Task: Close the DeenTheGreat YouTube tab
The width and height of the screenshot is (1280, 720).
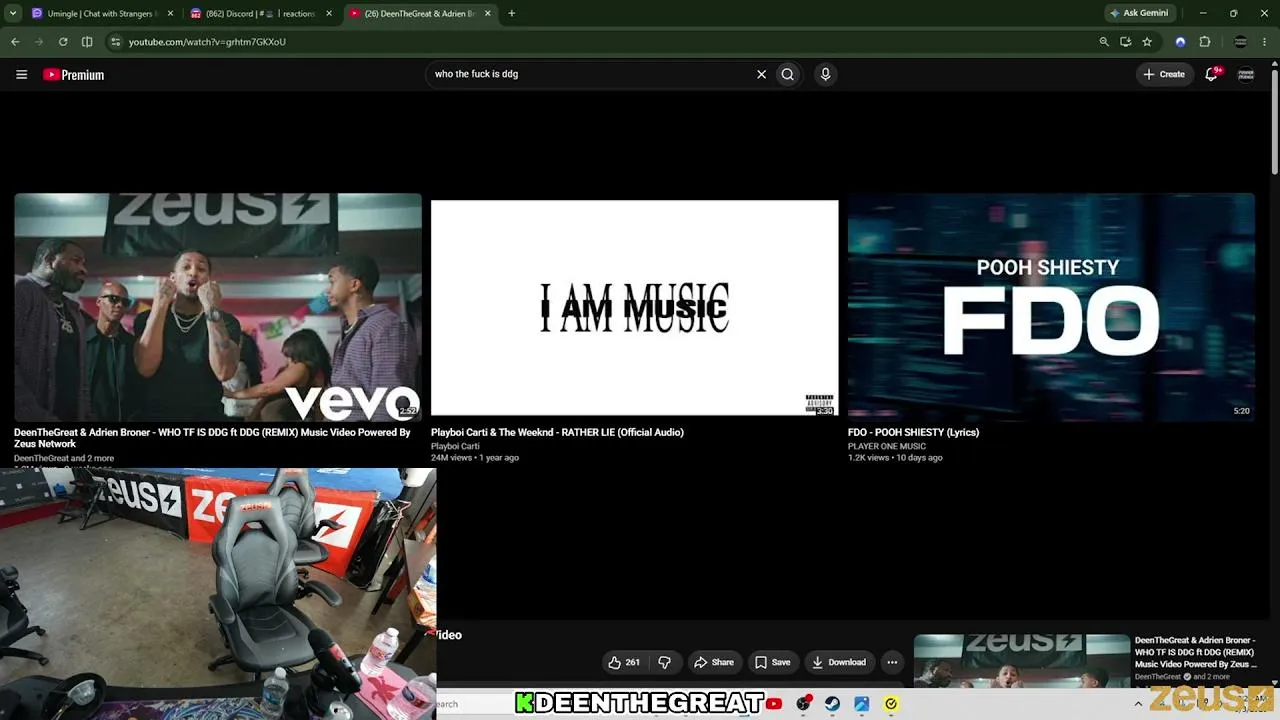Action: pos(486,14)
